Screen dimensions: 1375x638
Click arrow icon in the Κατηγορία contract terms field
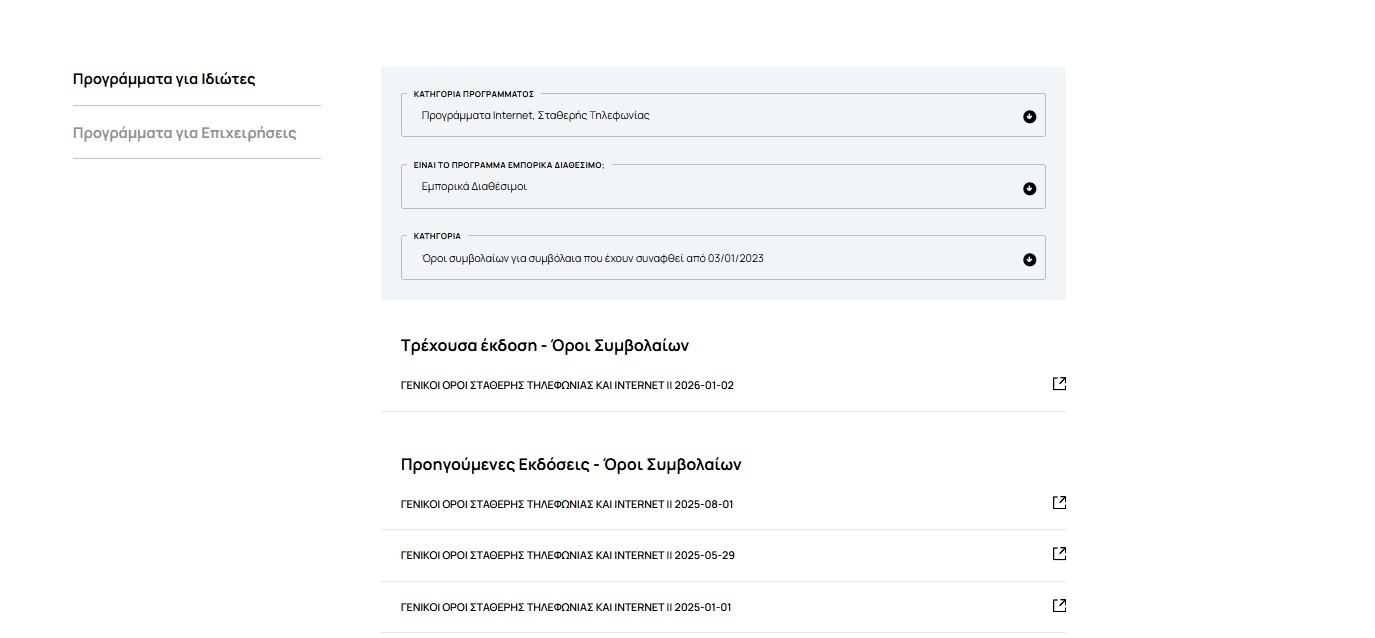tap(1029, 260)
